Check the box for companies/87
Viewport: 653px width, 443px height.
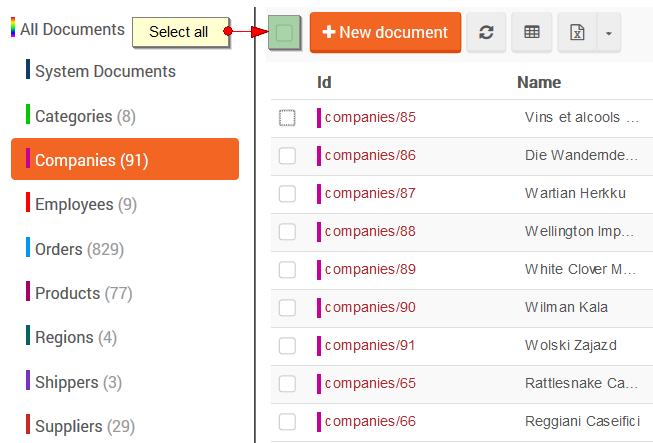(x=287, y=194)
